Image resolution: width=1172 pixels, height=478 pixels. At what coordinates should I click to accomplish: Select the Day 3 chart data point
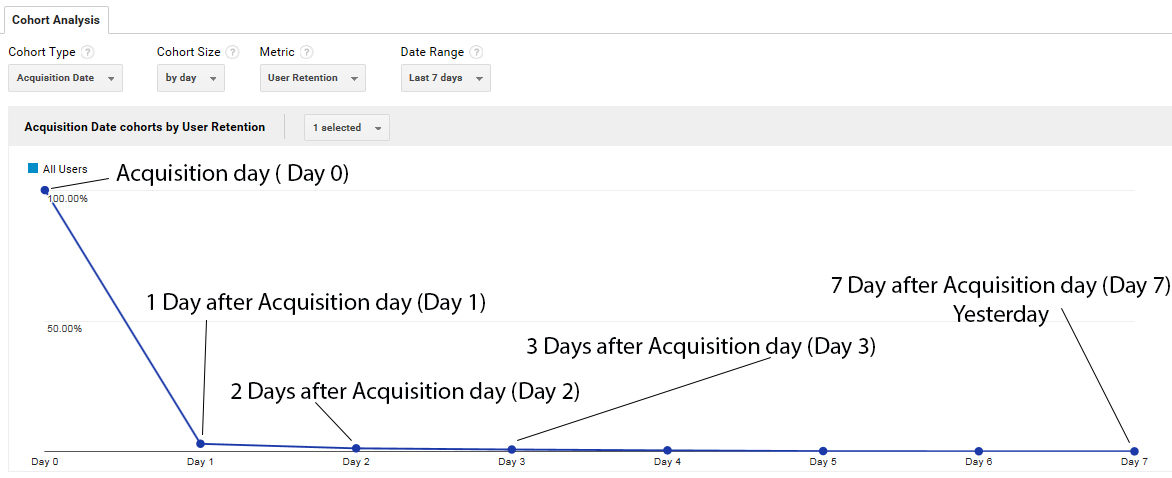click(x=511, y=450)
